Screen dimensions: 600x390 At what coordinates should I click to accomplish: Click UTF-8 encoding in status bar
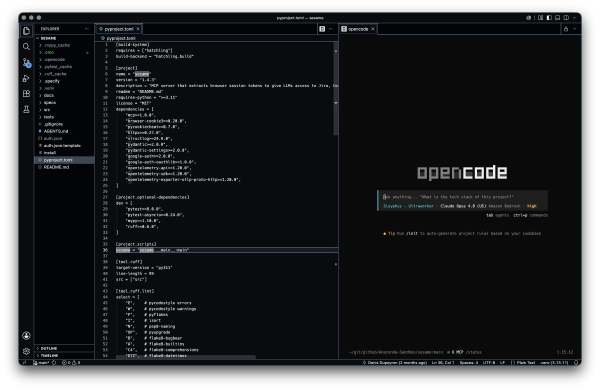(489, 362)
